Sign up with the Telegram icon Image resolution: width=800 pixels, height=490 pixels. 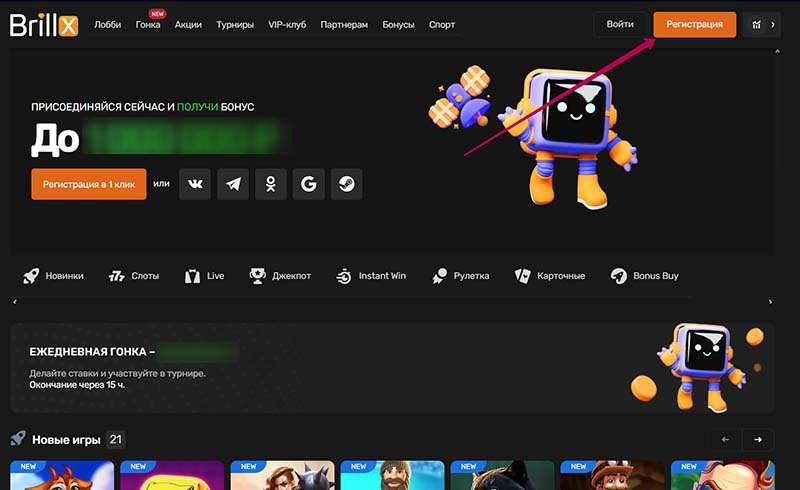click(233, 184)
